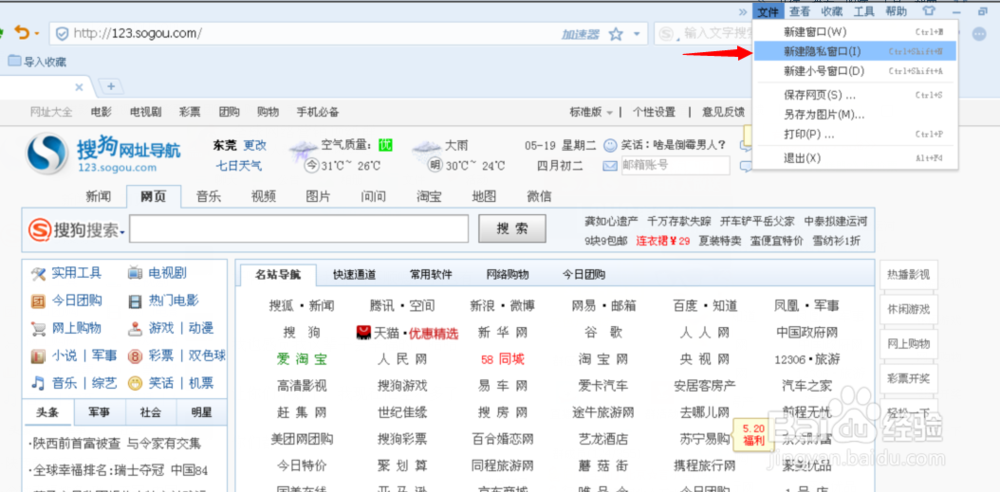Click the mail envelope icon
The width and height of the screenshot is (1000, 492).
click(610, 166)
